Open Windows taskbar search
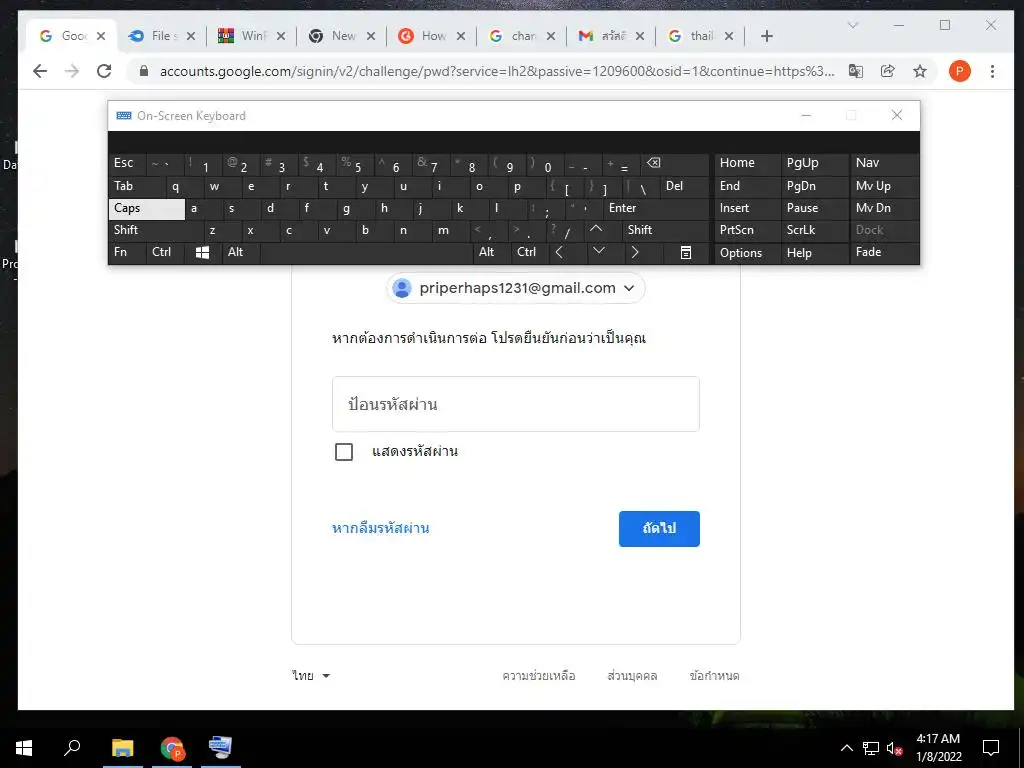 pos(72,748)
